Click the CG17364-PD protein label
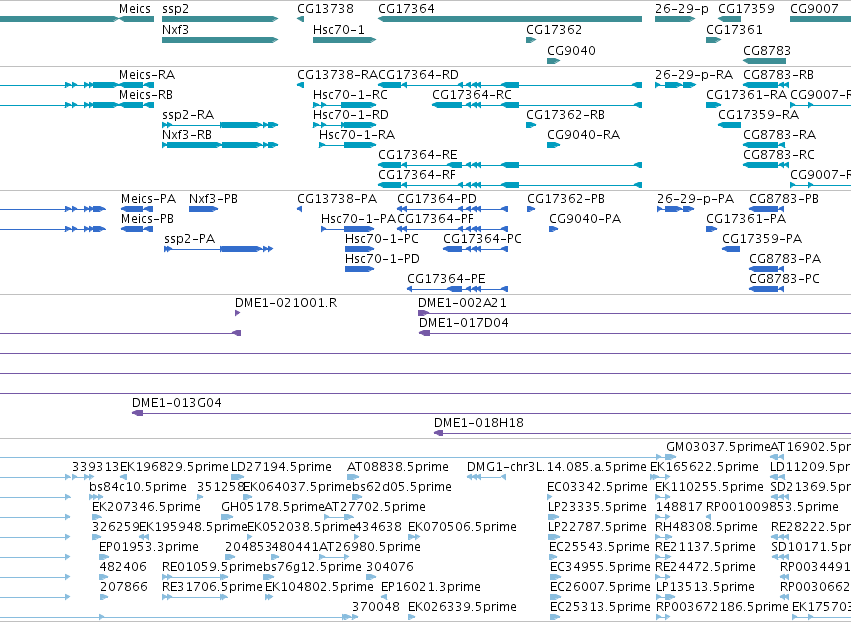This screenshot has width=851, height=622. (437, 199)
